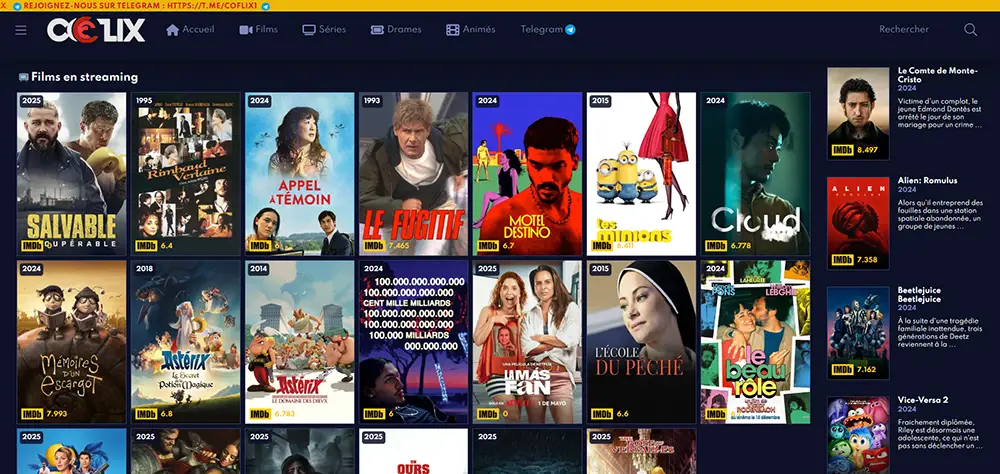Open the Mémoires d'un escargot poster
Screen dimensions: 1000x474
tap(71, 342)
